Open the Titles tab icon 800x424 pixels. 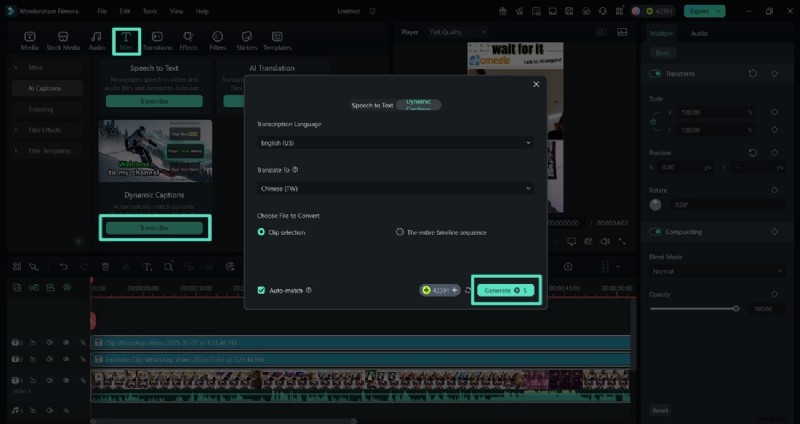[x=126, y=41]
